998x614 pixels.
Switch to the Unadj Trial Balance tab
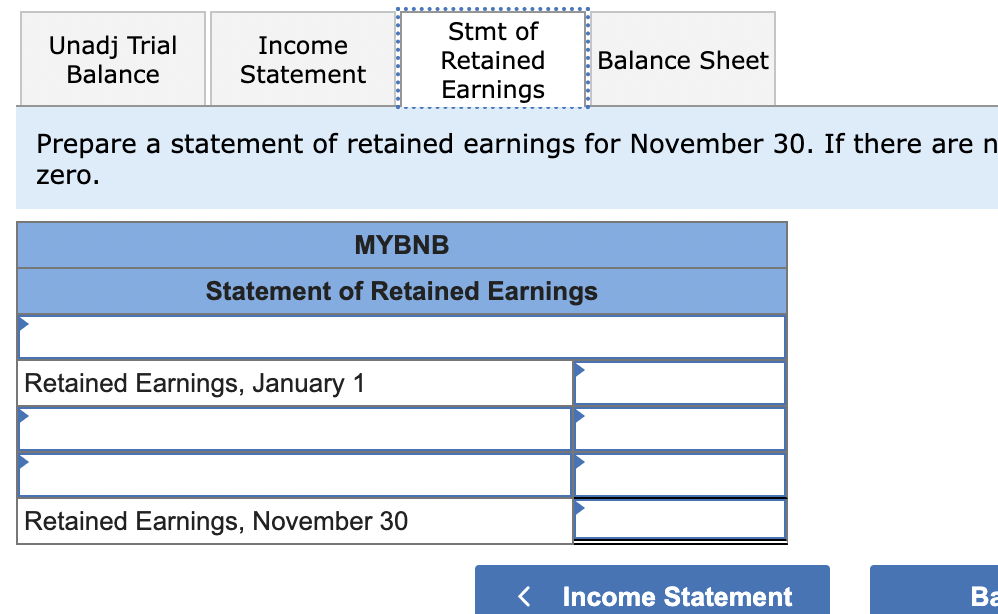click(113, 59)
